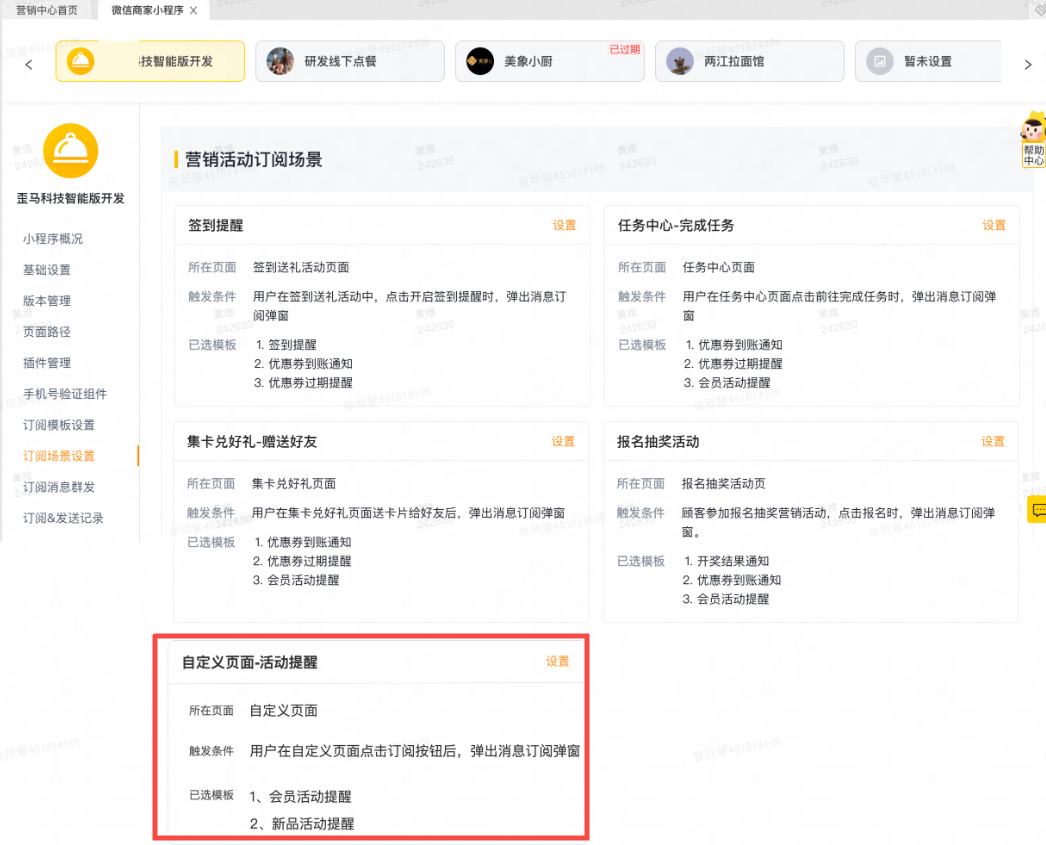Open 手机号验证组件 in the sidebar
This screenshot has width=1046, height=845.
pyautogui.click(x=65, y=394)
